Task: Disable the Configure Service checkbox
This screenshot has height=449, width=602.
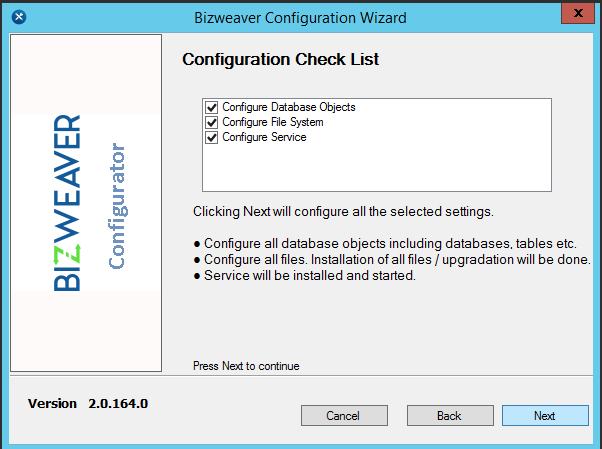Action: [x=212, y=137]
